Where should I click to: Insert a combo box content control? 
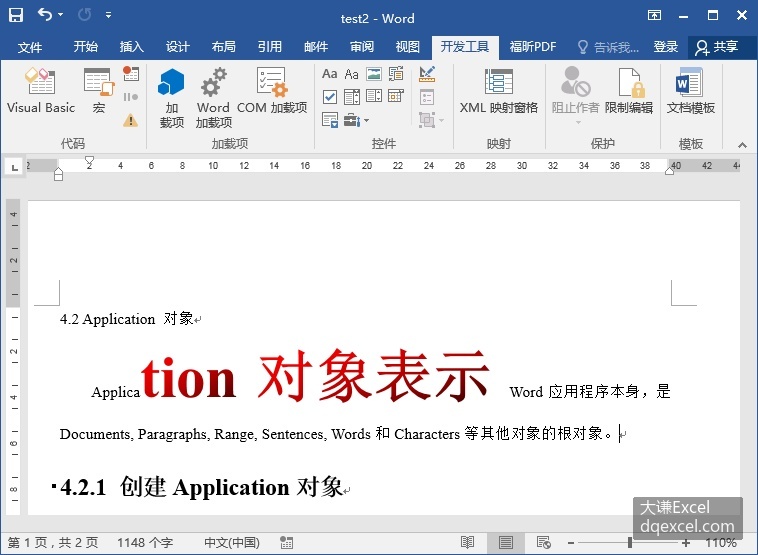tap(351, 97)
